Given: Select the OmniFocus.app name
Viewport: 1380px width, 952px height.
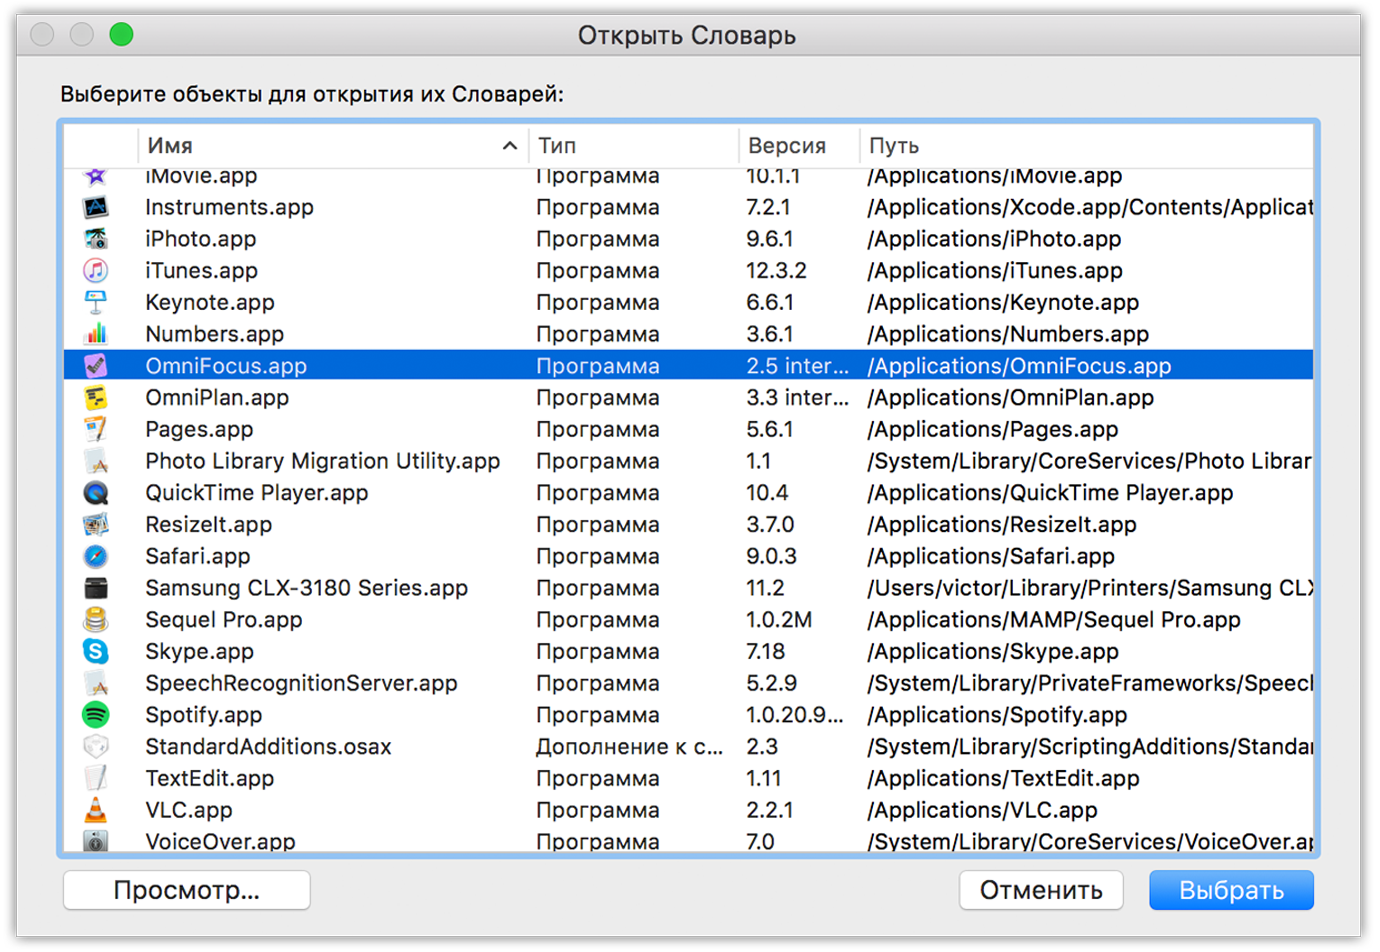Looking at the screenshot, I should [226, 366].
